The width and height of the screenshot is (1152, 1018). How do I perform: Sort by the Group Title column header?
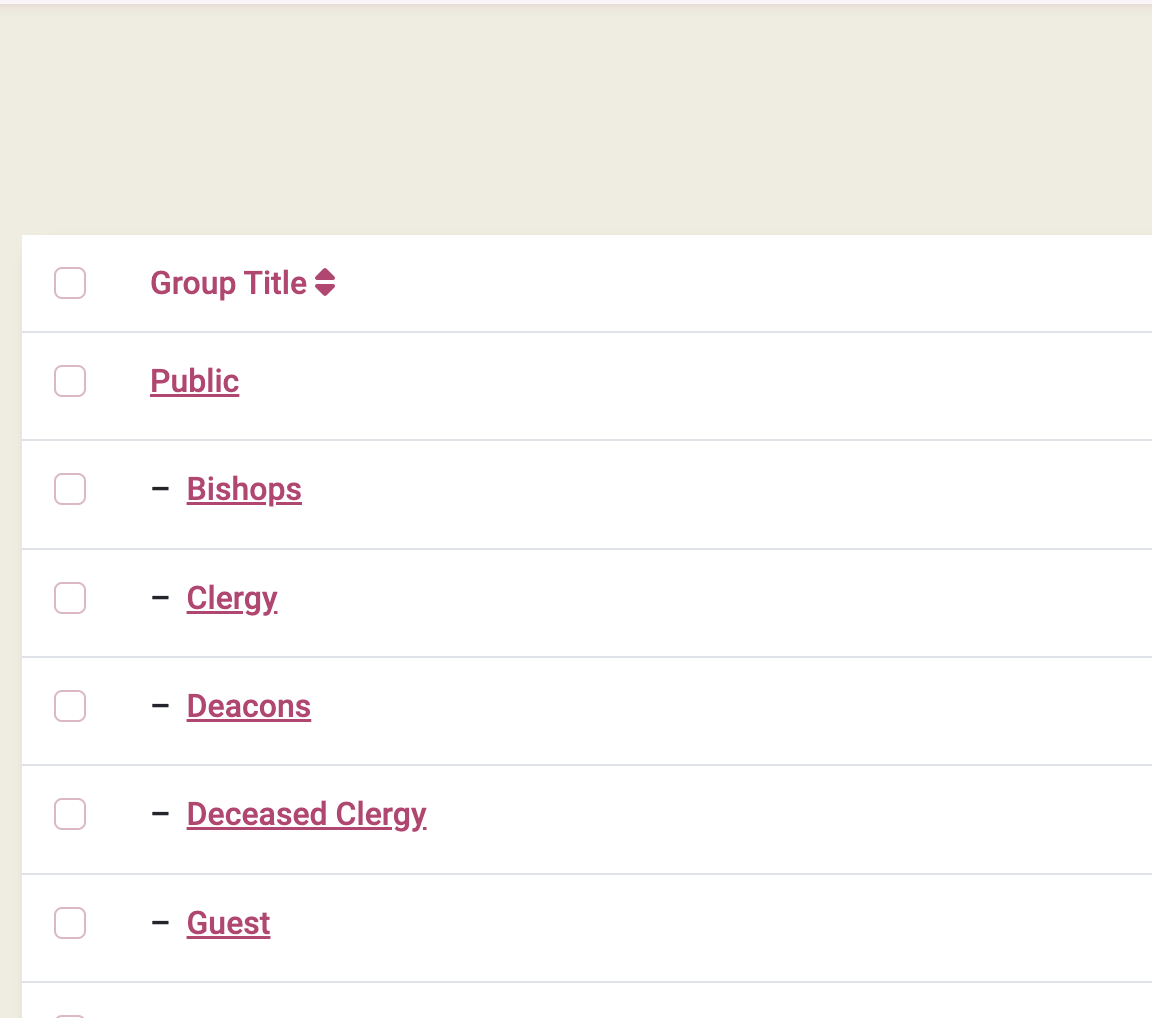click(229, 284)
